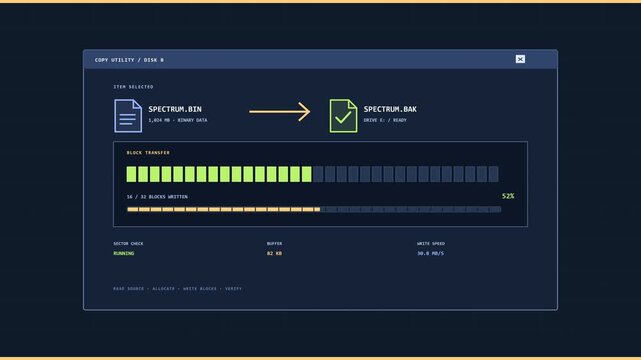
Task: Click the SECTOR CHECK label
Action: [x=128, y=244]
